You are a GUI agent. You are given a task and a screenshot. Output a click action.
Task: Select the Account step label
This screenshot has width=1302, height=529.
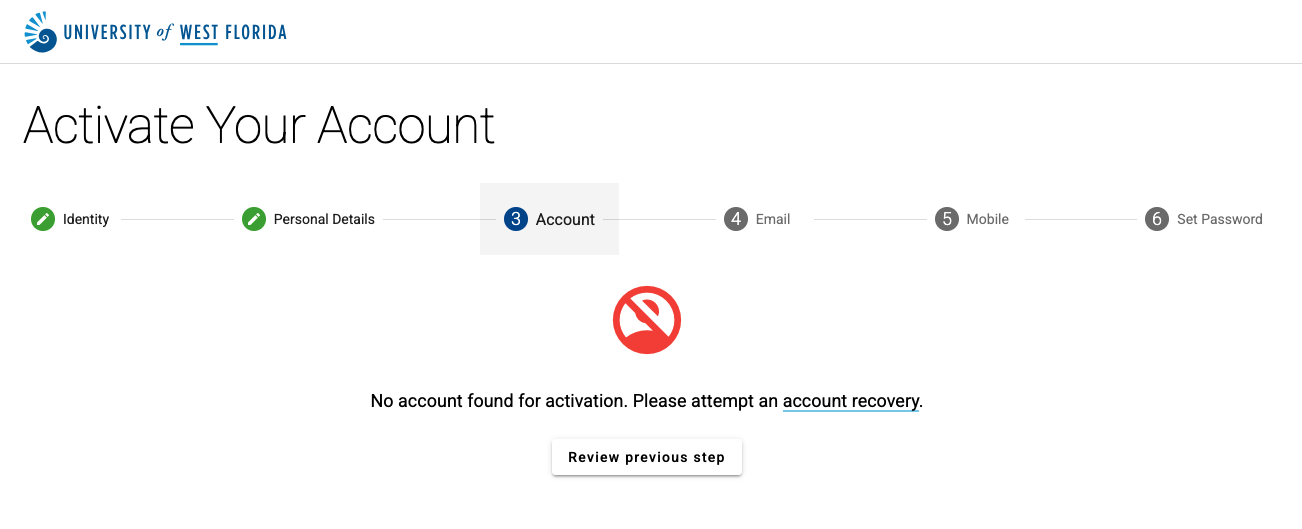coord(565,219)
